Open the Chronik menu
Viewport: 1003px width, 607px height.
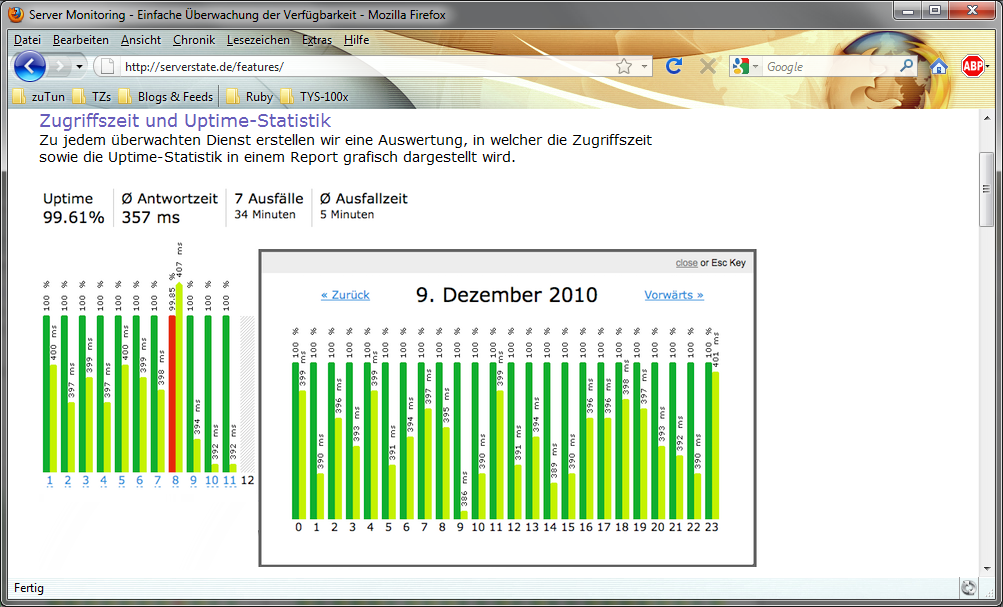coord(193,40)
